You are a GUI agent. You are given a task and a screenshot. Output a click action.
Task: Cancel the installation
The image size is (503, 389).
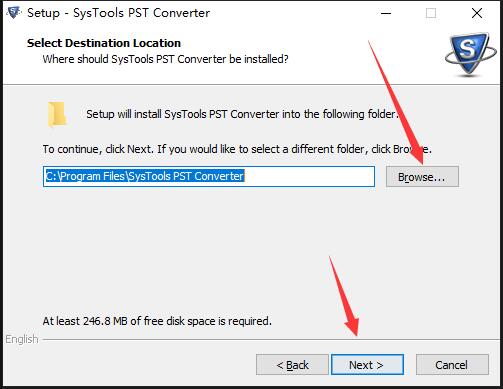(452, 365)
